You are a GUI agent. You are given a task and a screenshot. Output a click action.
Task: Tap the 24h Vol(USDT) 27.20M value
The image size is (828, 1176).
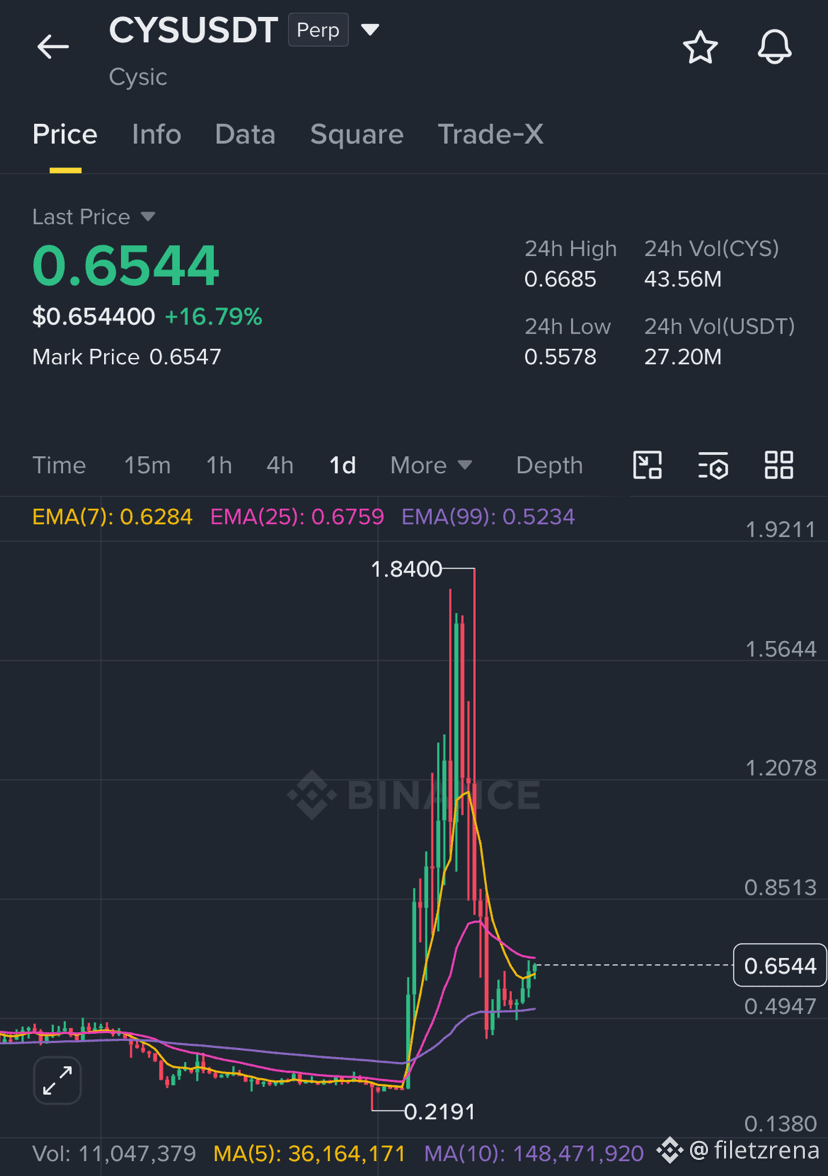pos(682,357)
